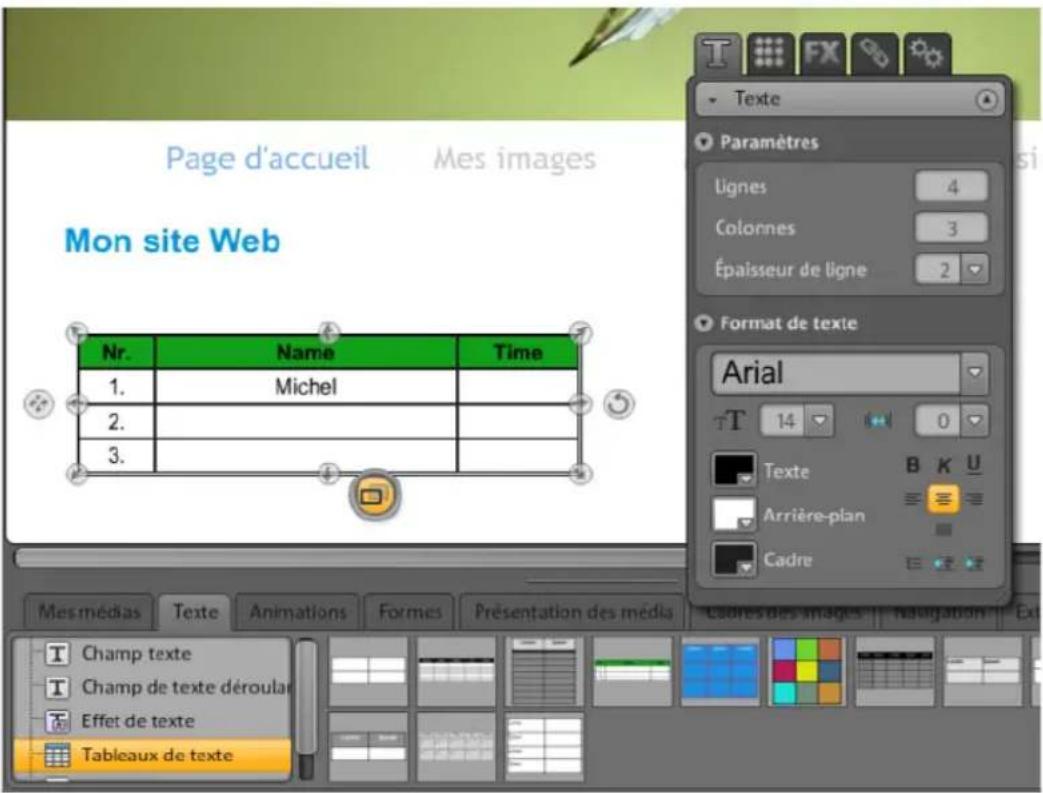Select Champ de texte déroulant list item
Screen dimensions: 1043x793
pyautogui.click(x=152, y=687)
